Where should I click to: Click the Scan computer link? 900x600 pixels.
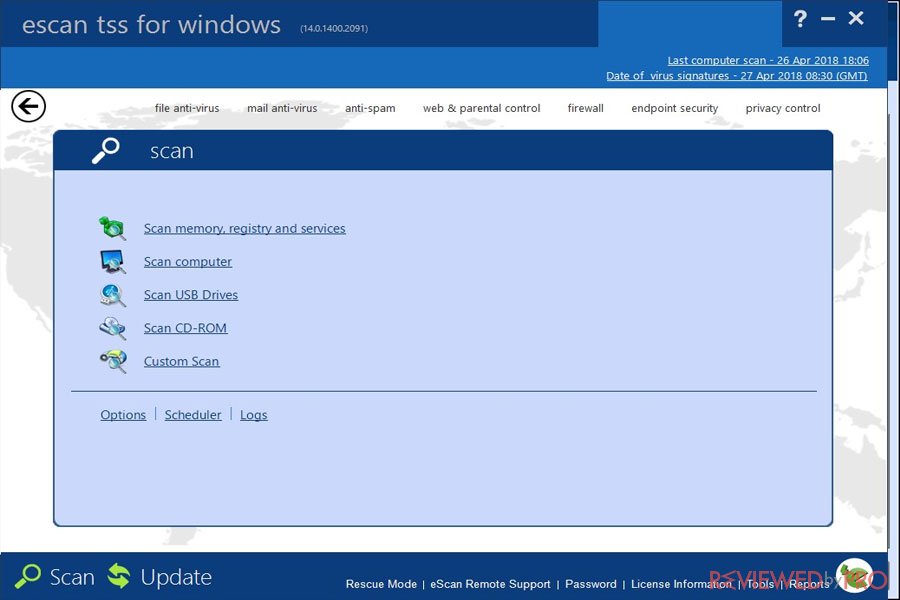point(188,262)
